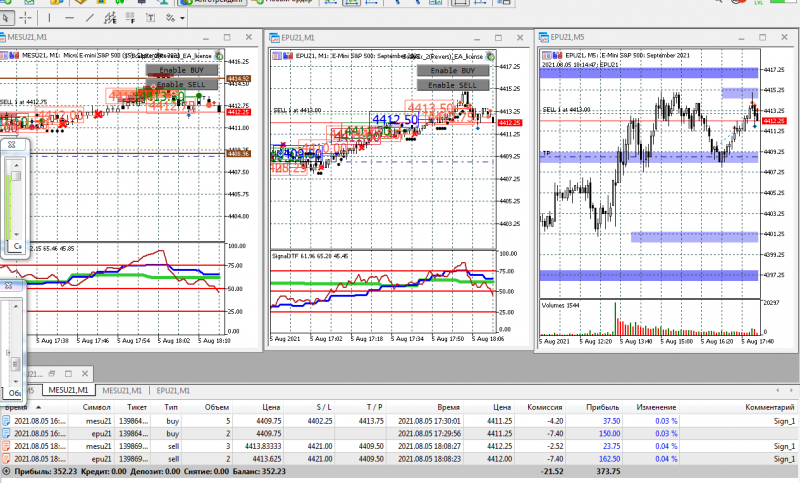This screenshot has height=483, width=800.
Task: Maximize the EPU21,M1 chart window
Action: pos(498,38)
